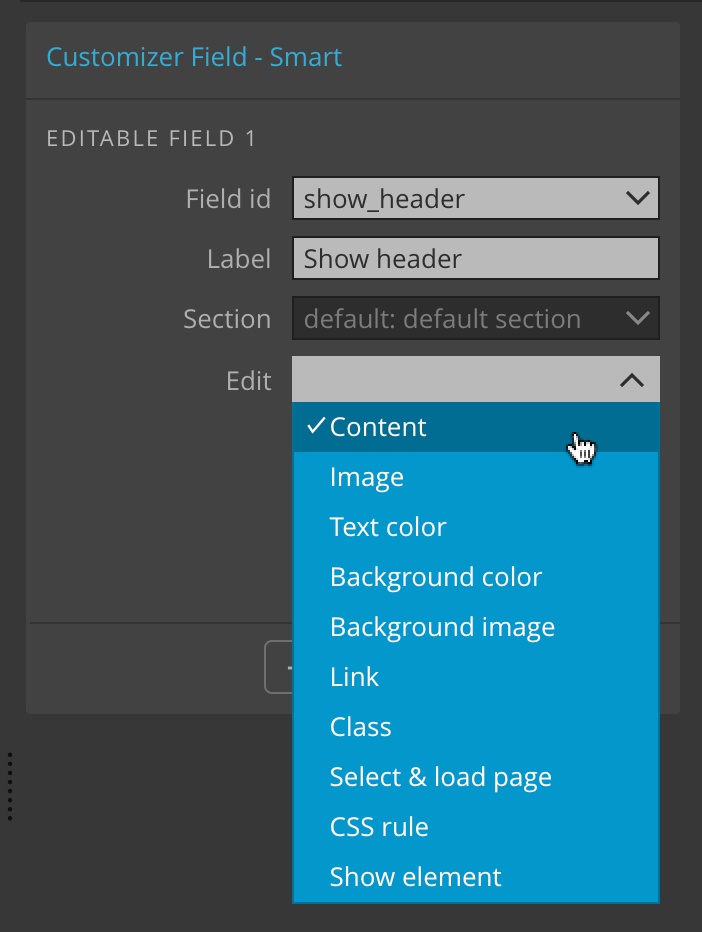702x932 pixels.
Task: Choose Background color from the Edit list
Action: tap(476, 577)
